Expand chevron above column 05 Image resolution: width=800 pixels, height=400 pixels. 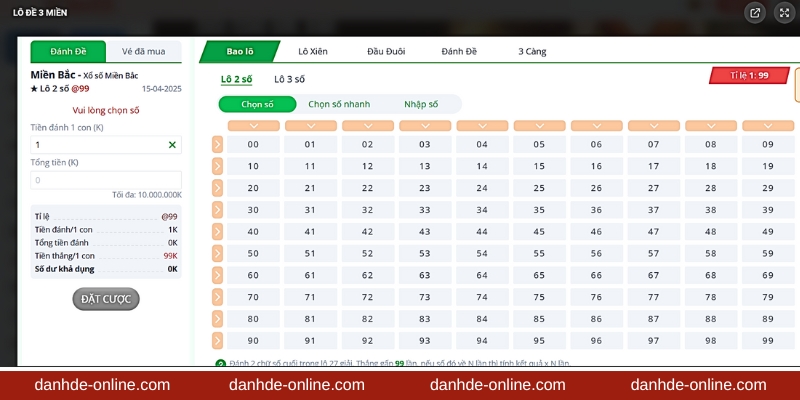tap(539, 126)
